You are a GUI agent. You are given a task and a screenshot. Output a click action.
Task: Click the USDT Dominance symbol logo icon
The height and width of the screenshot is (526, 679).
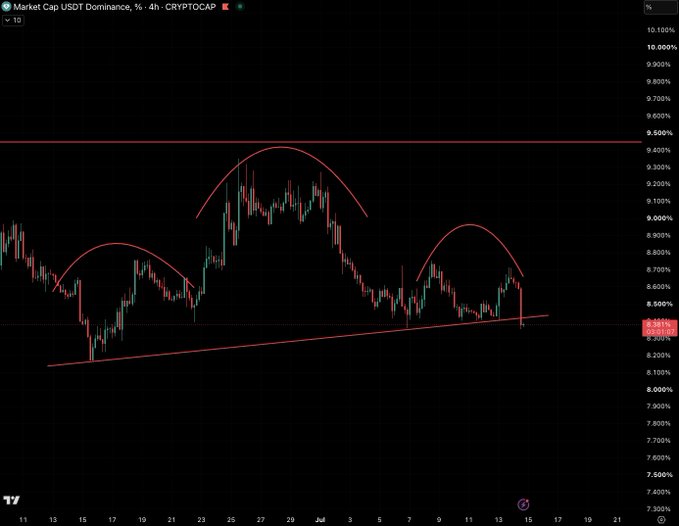pos(6,6)
